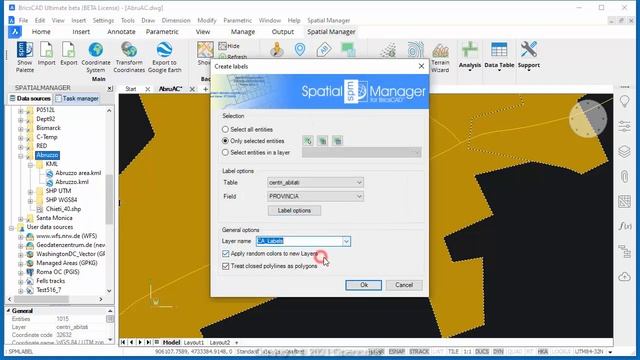Click the Show Palette ribbon icon
640x360 pixels.
24,57
